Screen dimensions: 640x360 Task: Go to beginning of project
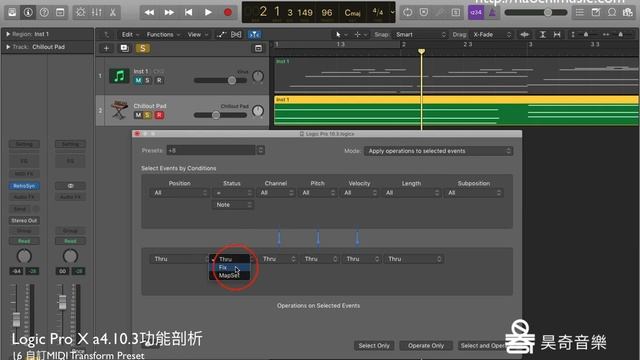point(189,13)
